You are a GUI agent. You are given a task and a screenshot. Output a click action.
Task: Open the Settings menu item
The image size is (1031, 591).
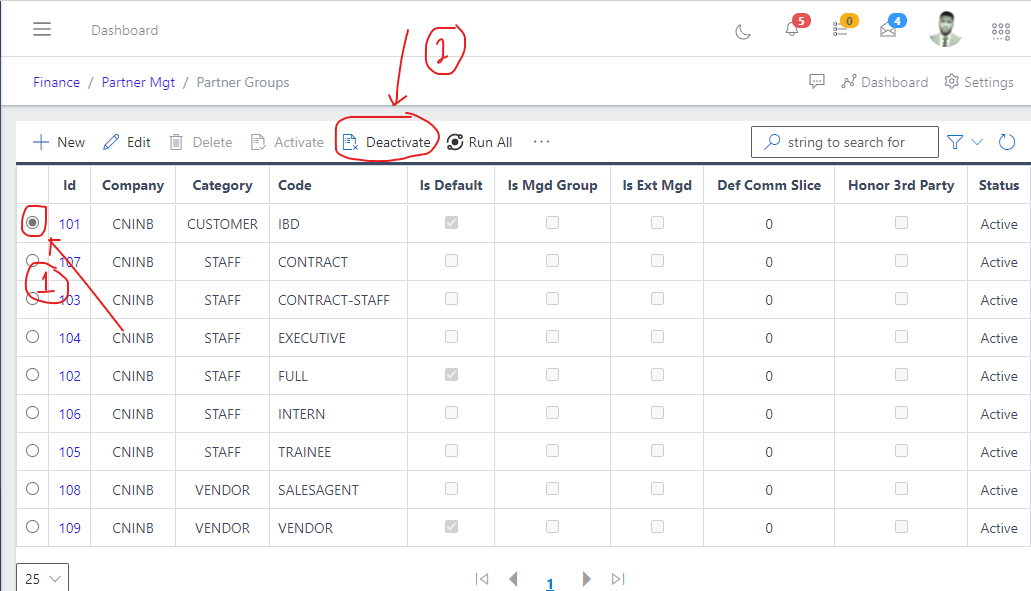click(x=979, y=81)
